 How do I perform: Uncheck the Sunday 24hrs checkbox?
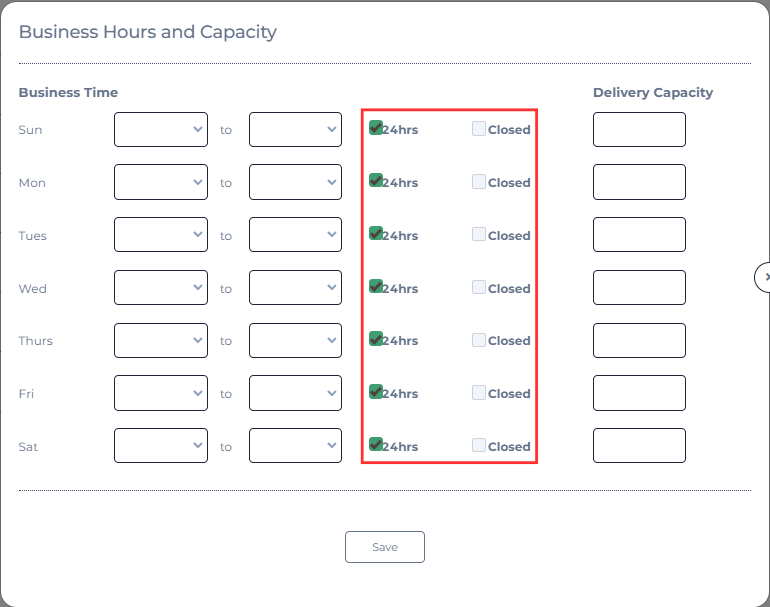pos(376,128)
